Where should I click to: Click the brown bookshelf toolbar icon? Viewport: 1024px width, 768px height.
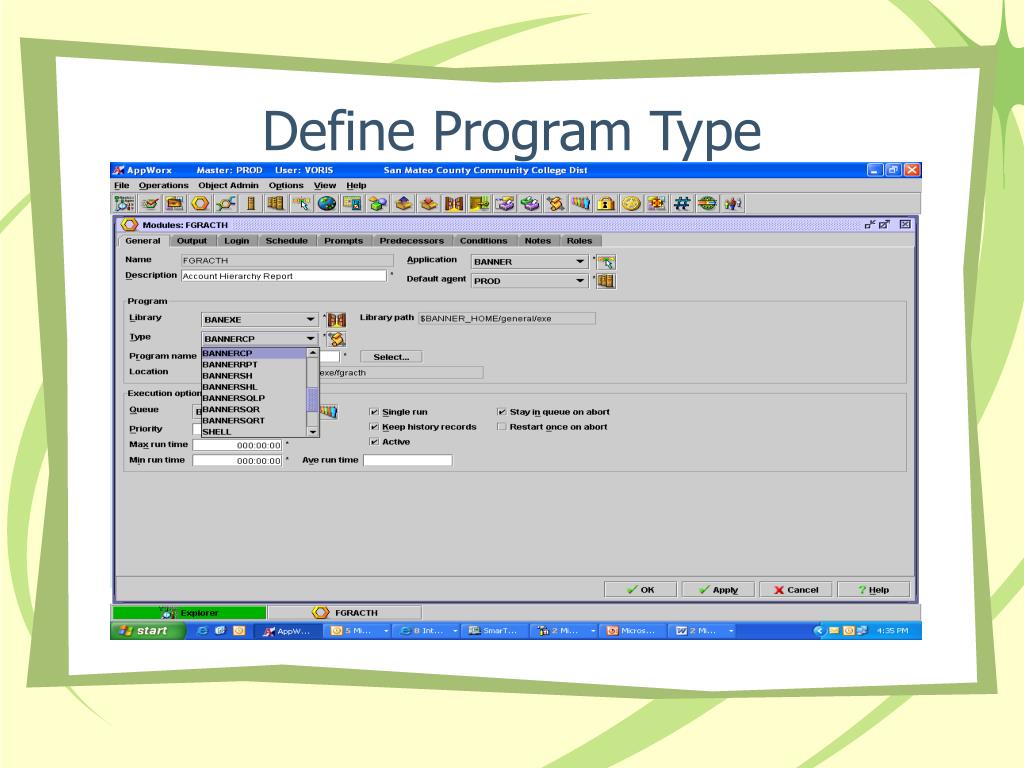coord(276,204)
